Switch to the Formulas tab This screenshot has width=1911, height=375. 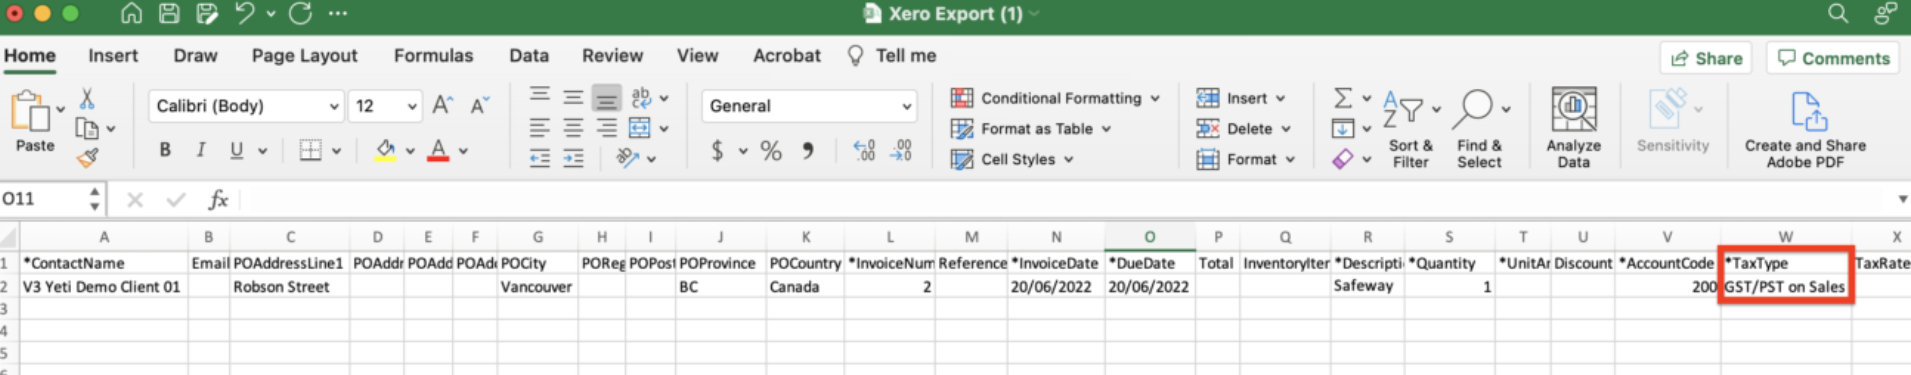point(433,56)
